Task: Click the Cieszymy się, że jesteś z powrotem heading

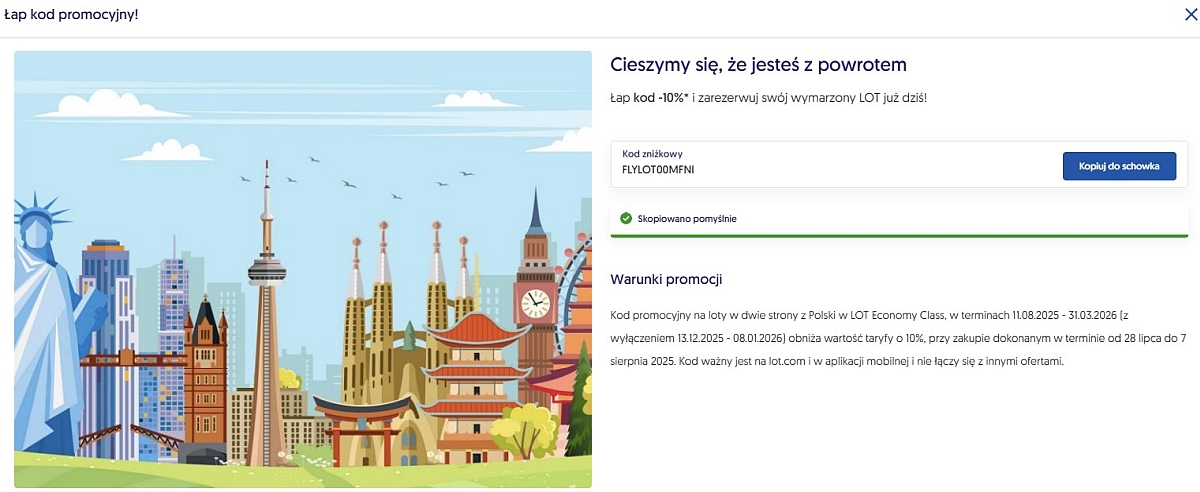Action: click(758, 65)
